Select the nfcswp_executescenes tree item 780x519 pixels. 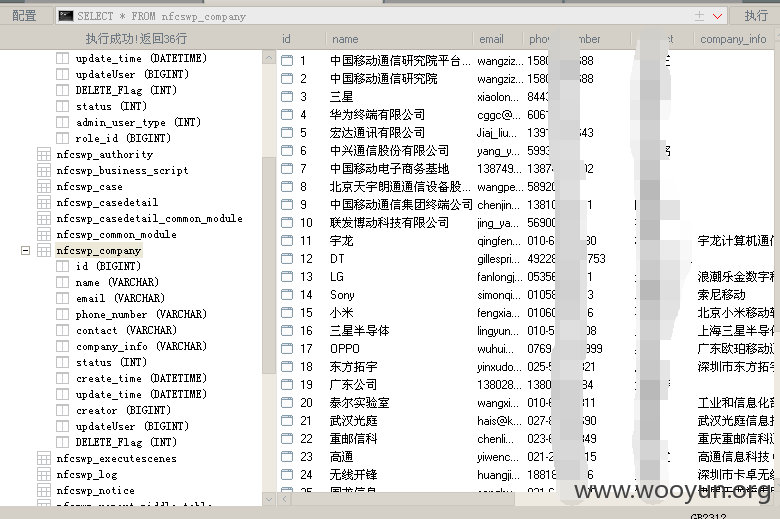click(x=116, y=458)
